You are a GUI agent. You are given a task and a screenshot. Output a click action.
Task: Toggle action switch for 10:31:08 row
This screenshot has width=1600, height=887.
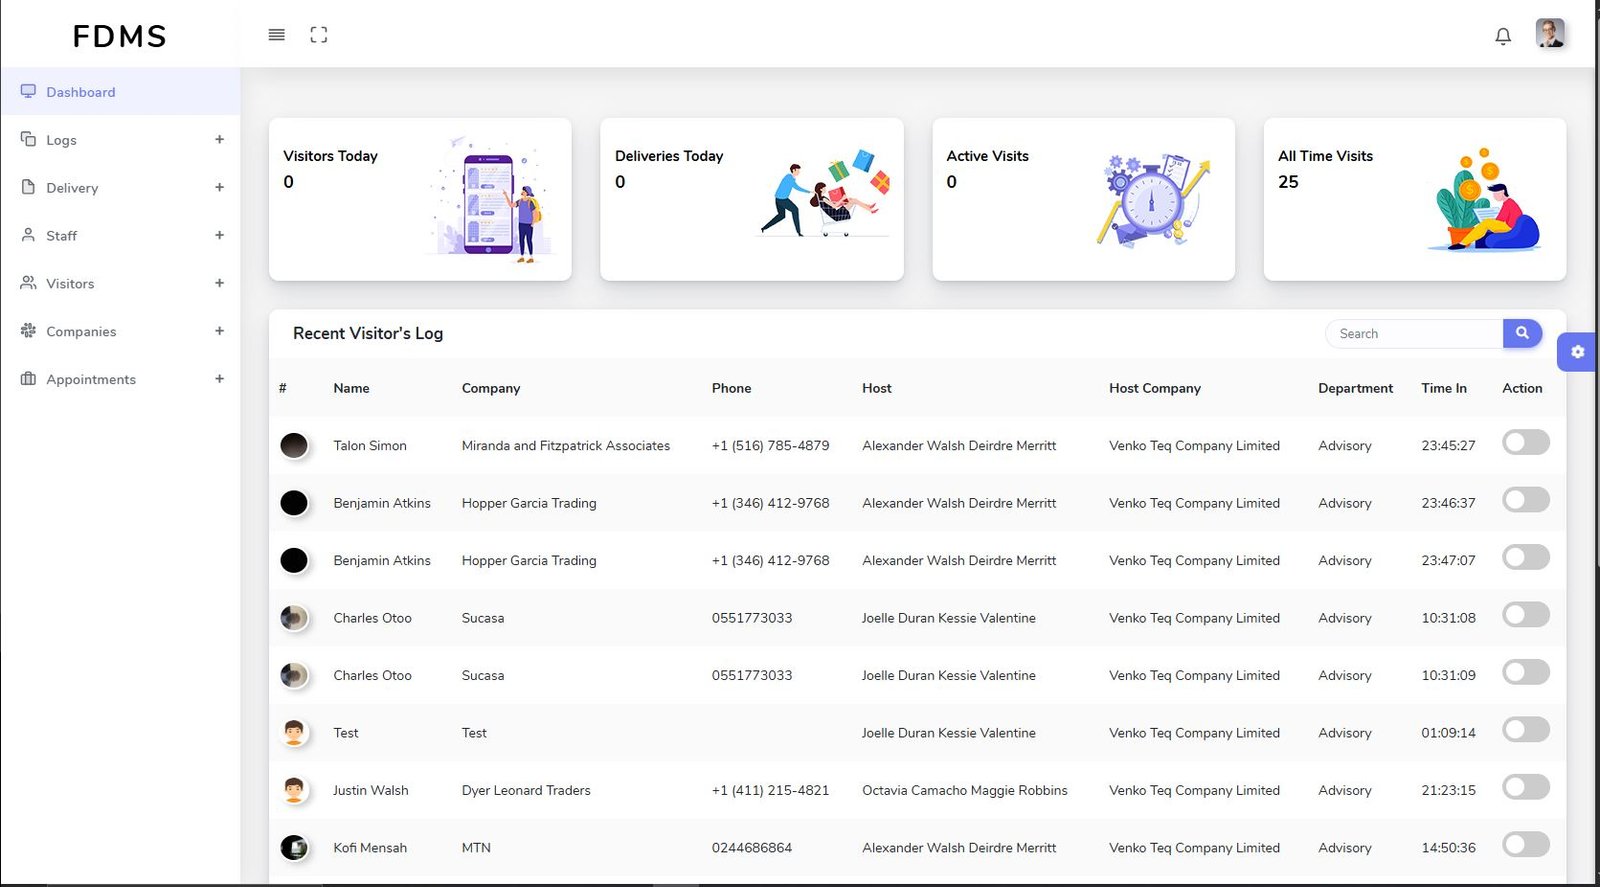[x=1526, y=614]
